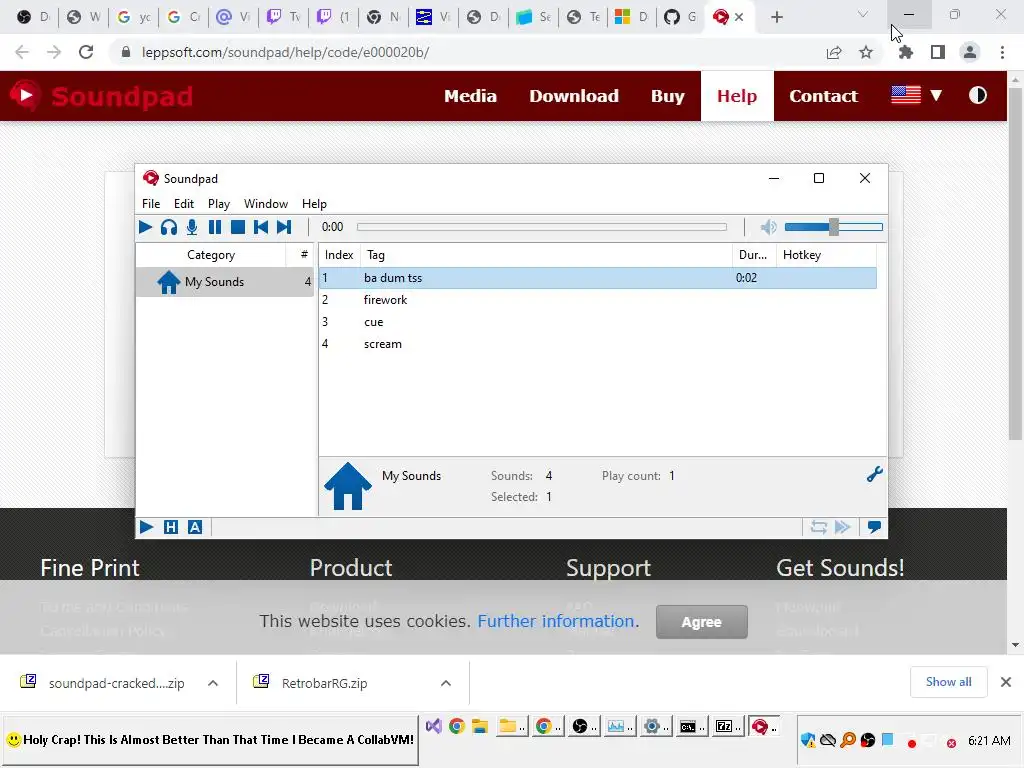This screenshot has width=1024, height=768.
Task: Bookmark this page with the star icon
Action: (866, 52)
